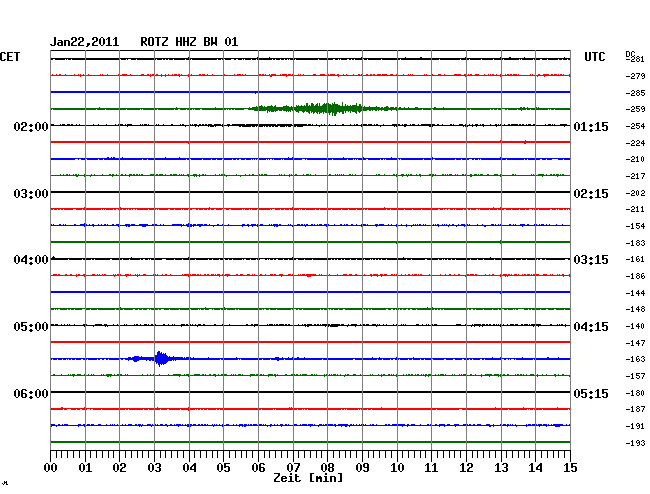This screenshot has height=494, width=650.
Task: Click the DC offset value -147
Action: pos(635,343)
